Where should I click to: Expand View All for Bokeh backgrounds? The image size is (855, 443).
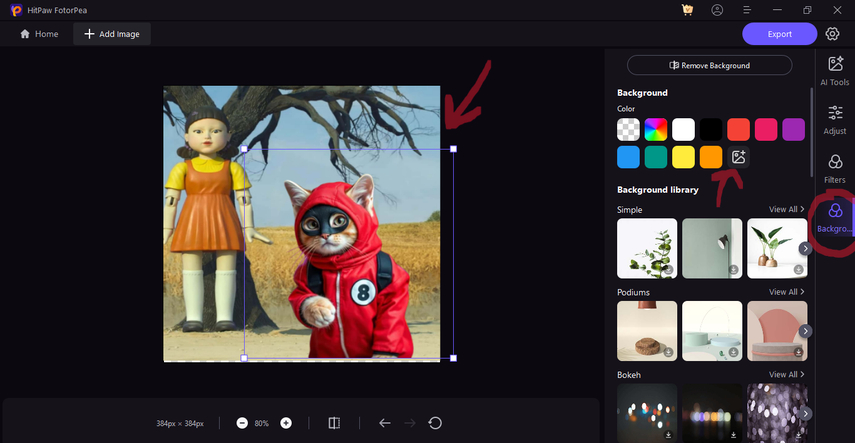tap(786, 375)
